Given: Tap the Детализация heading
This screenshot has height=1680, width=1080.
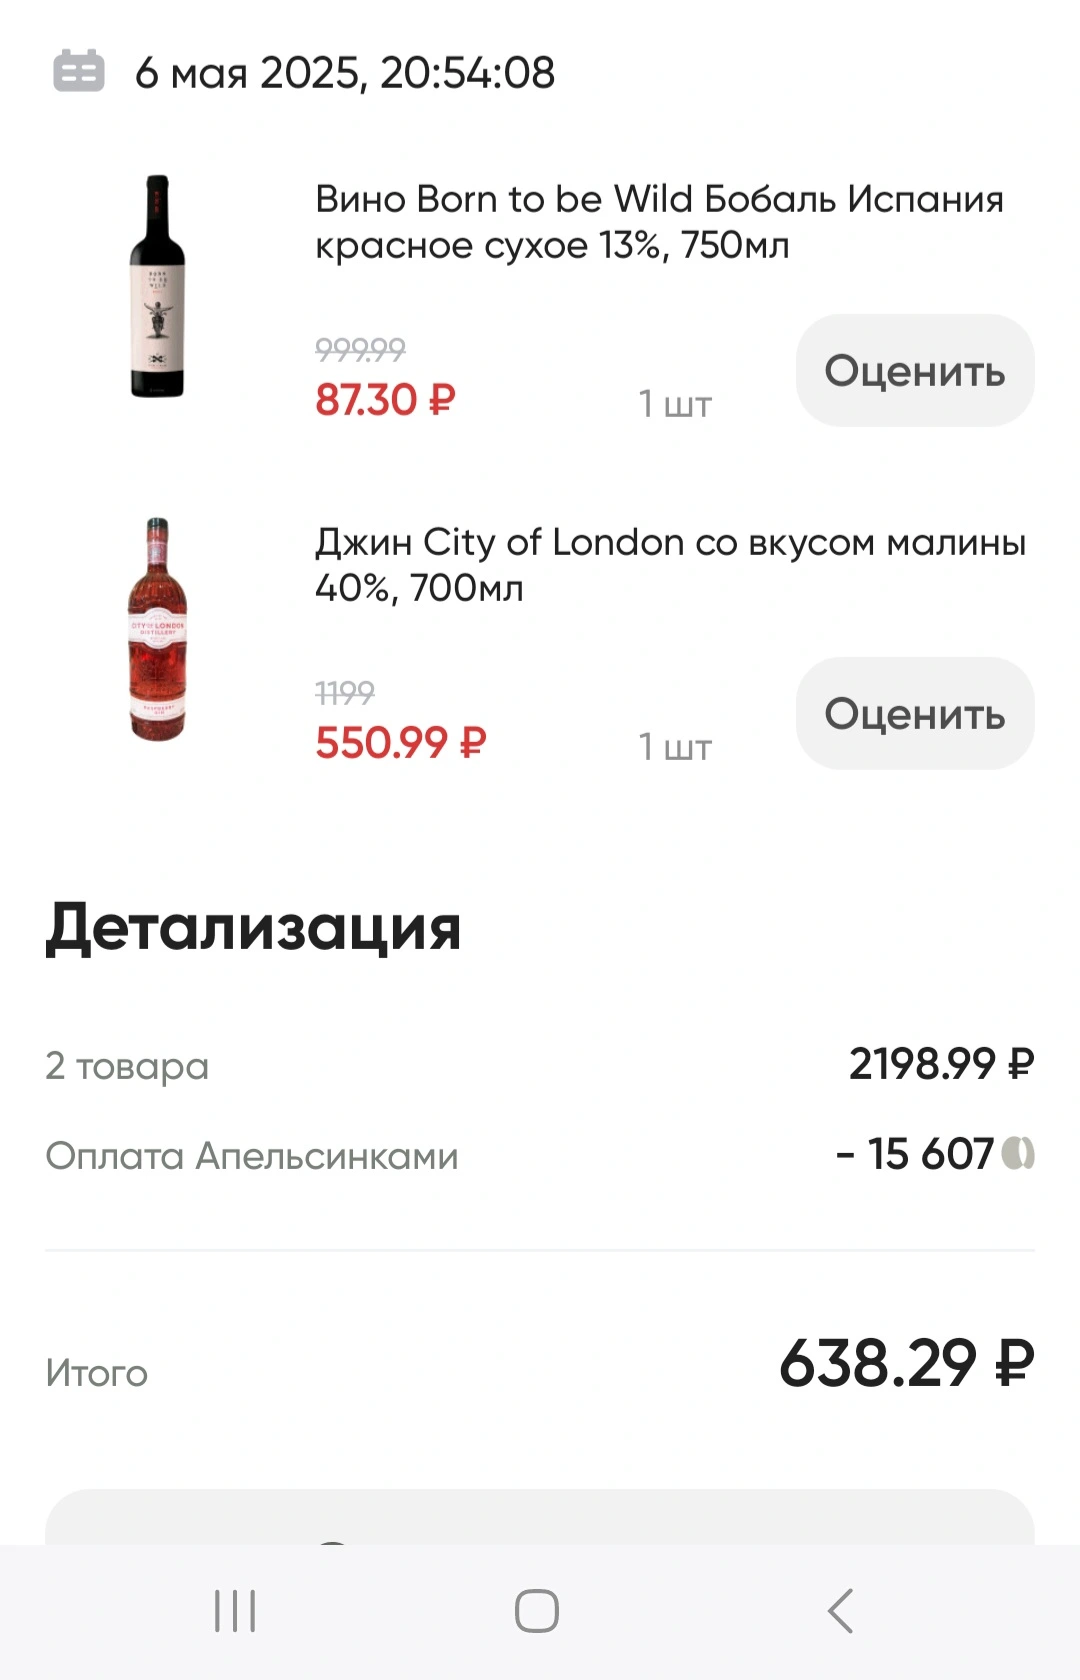Looking at the screenshot, I should coord(253,928).
